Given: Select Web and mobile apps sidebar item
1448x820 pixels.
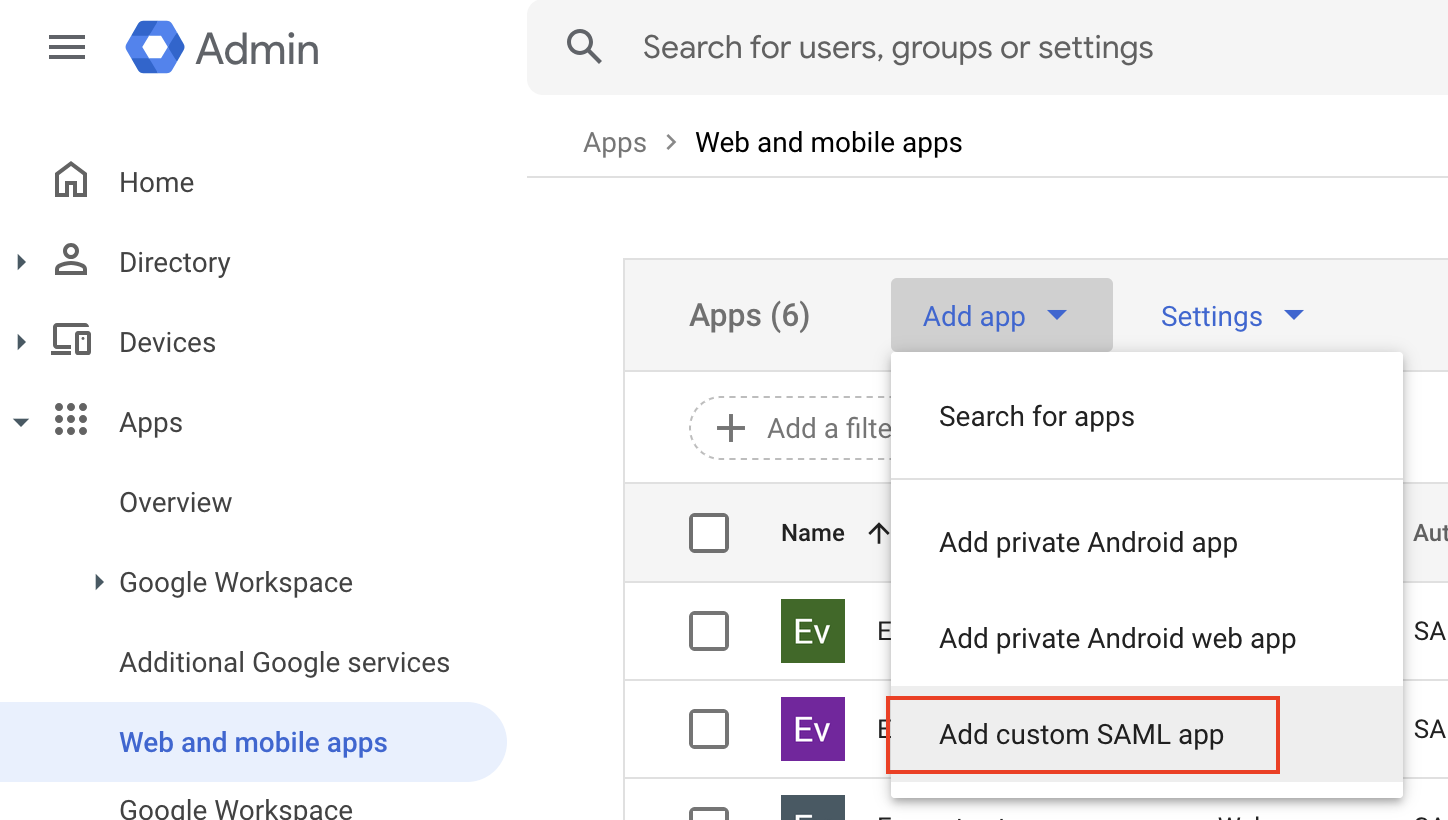Looking at the screenshot, I should point(253,742).
